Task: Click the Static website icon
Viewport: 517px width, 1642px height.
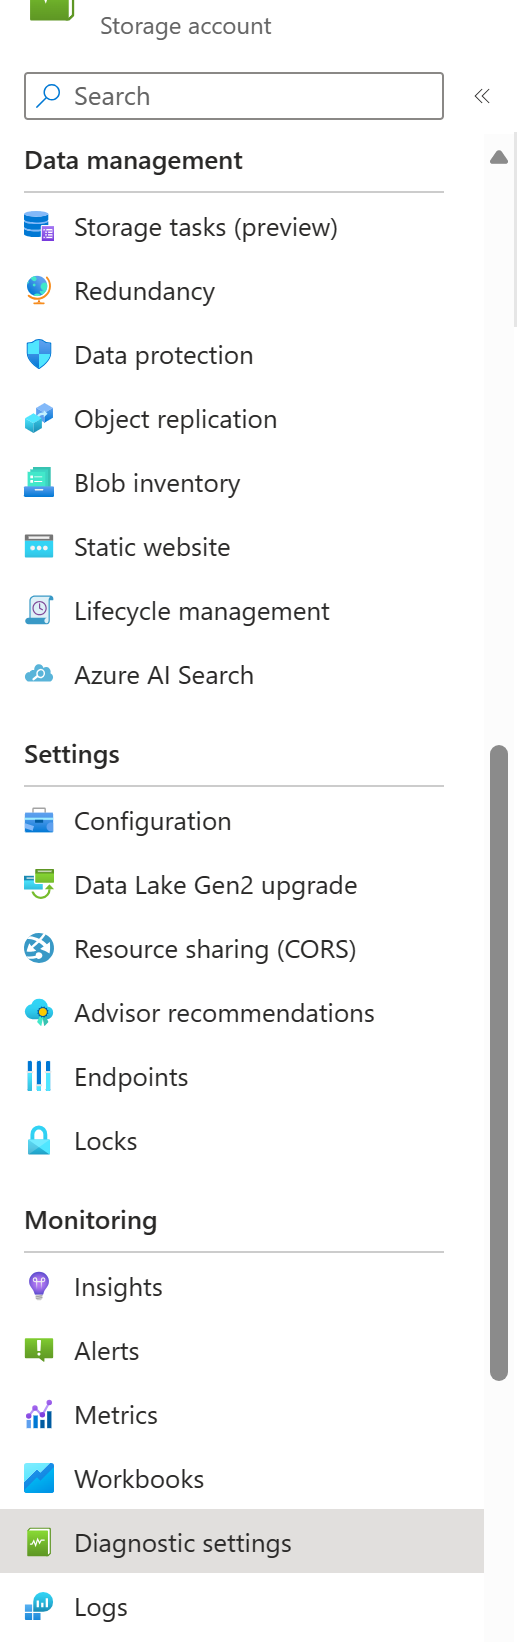Action: 39,547
